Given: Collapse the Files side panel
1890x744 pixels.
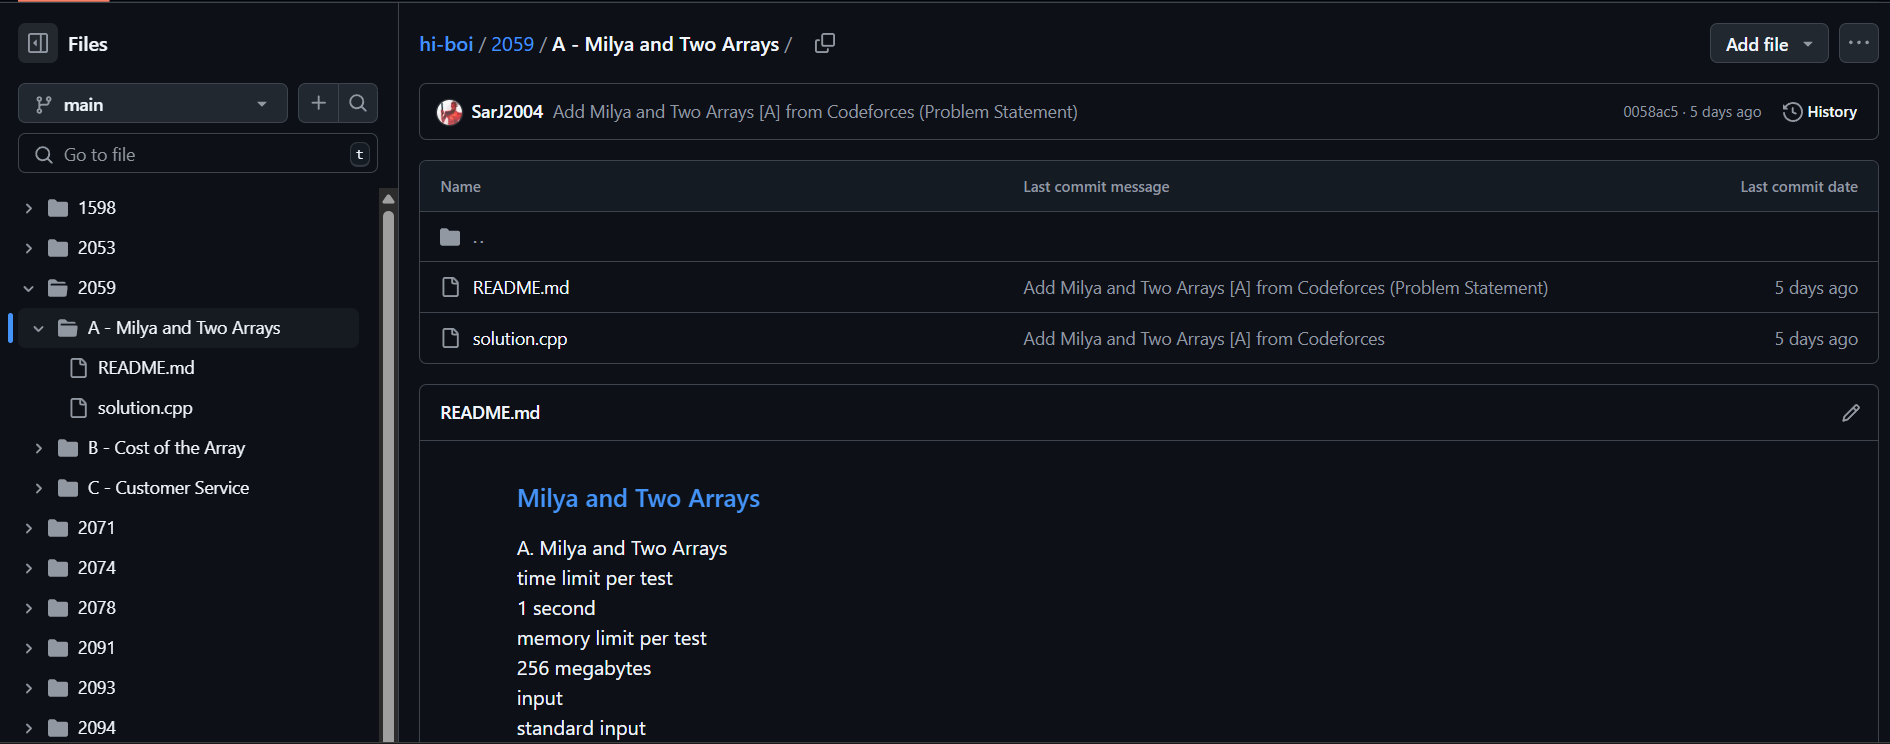Looking at the screenshot, I should point(38,43).
